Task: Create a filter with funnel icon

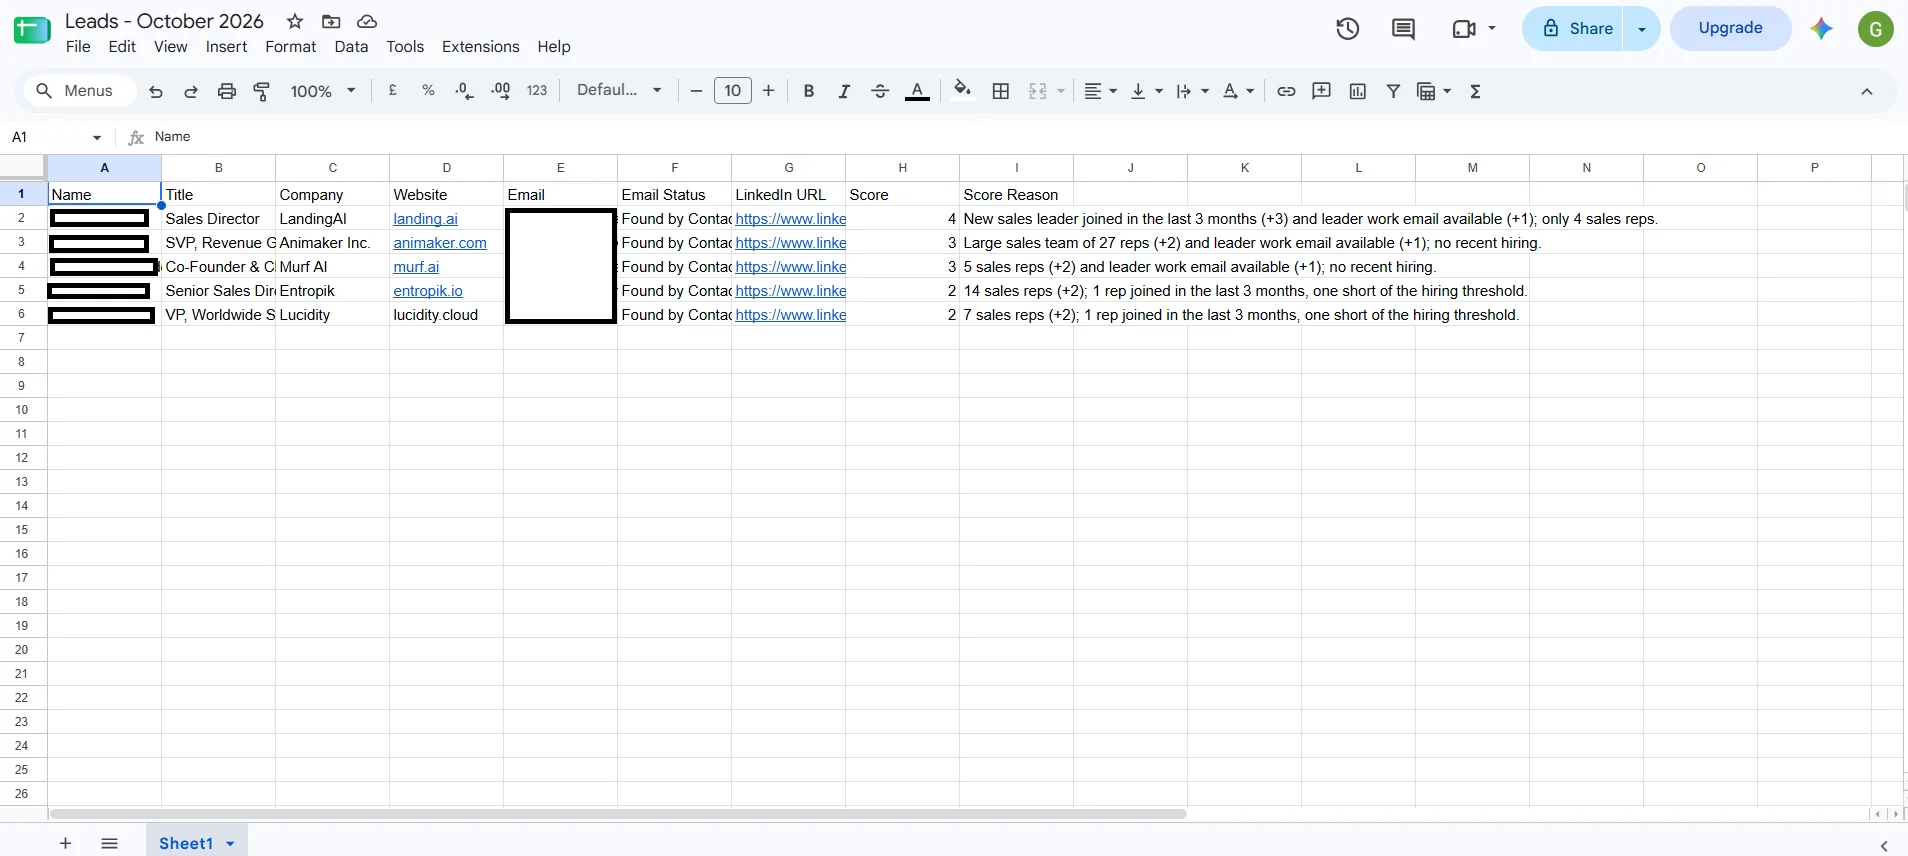Action: coord(1393,91)
